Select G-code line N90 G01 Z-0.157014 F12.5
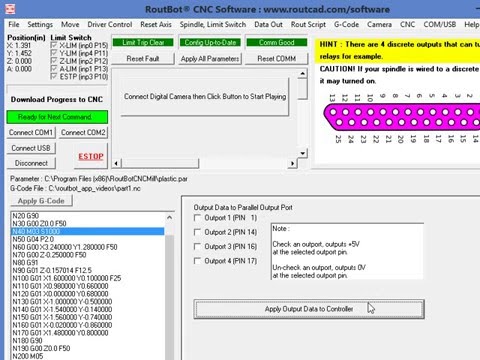Viewport: 480px width, 360px height. click(x=52, y=270)
